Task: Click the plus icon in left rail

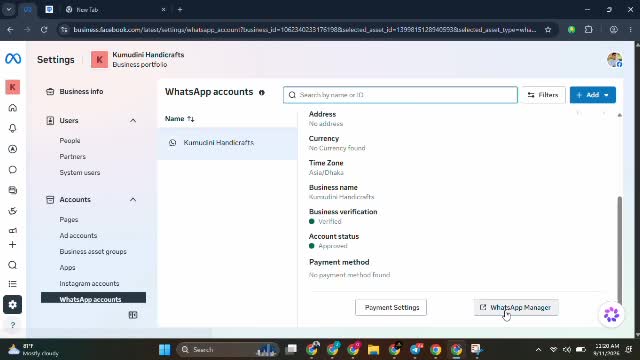Action: pyautogui.click(x=13, y=244)
